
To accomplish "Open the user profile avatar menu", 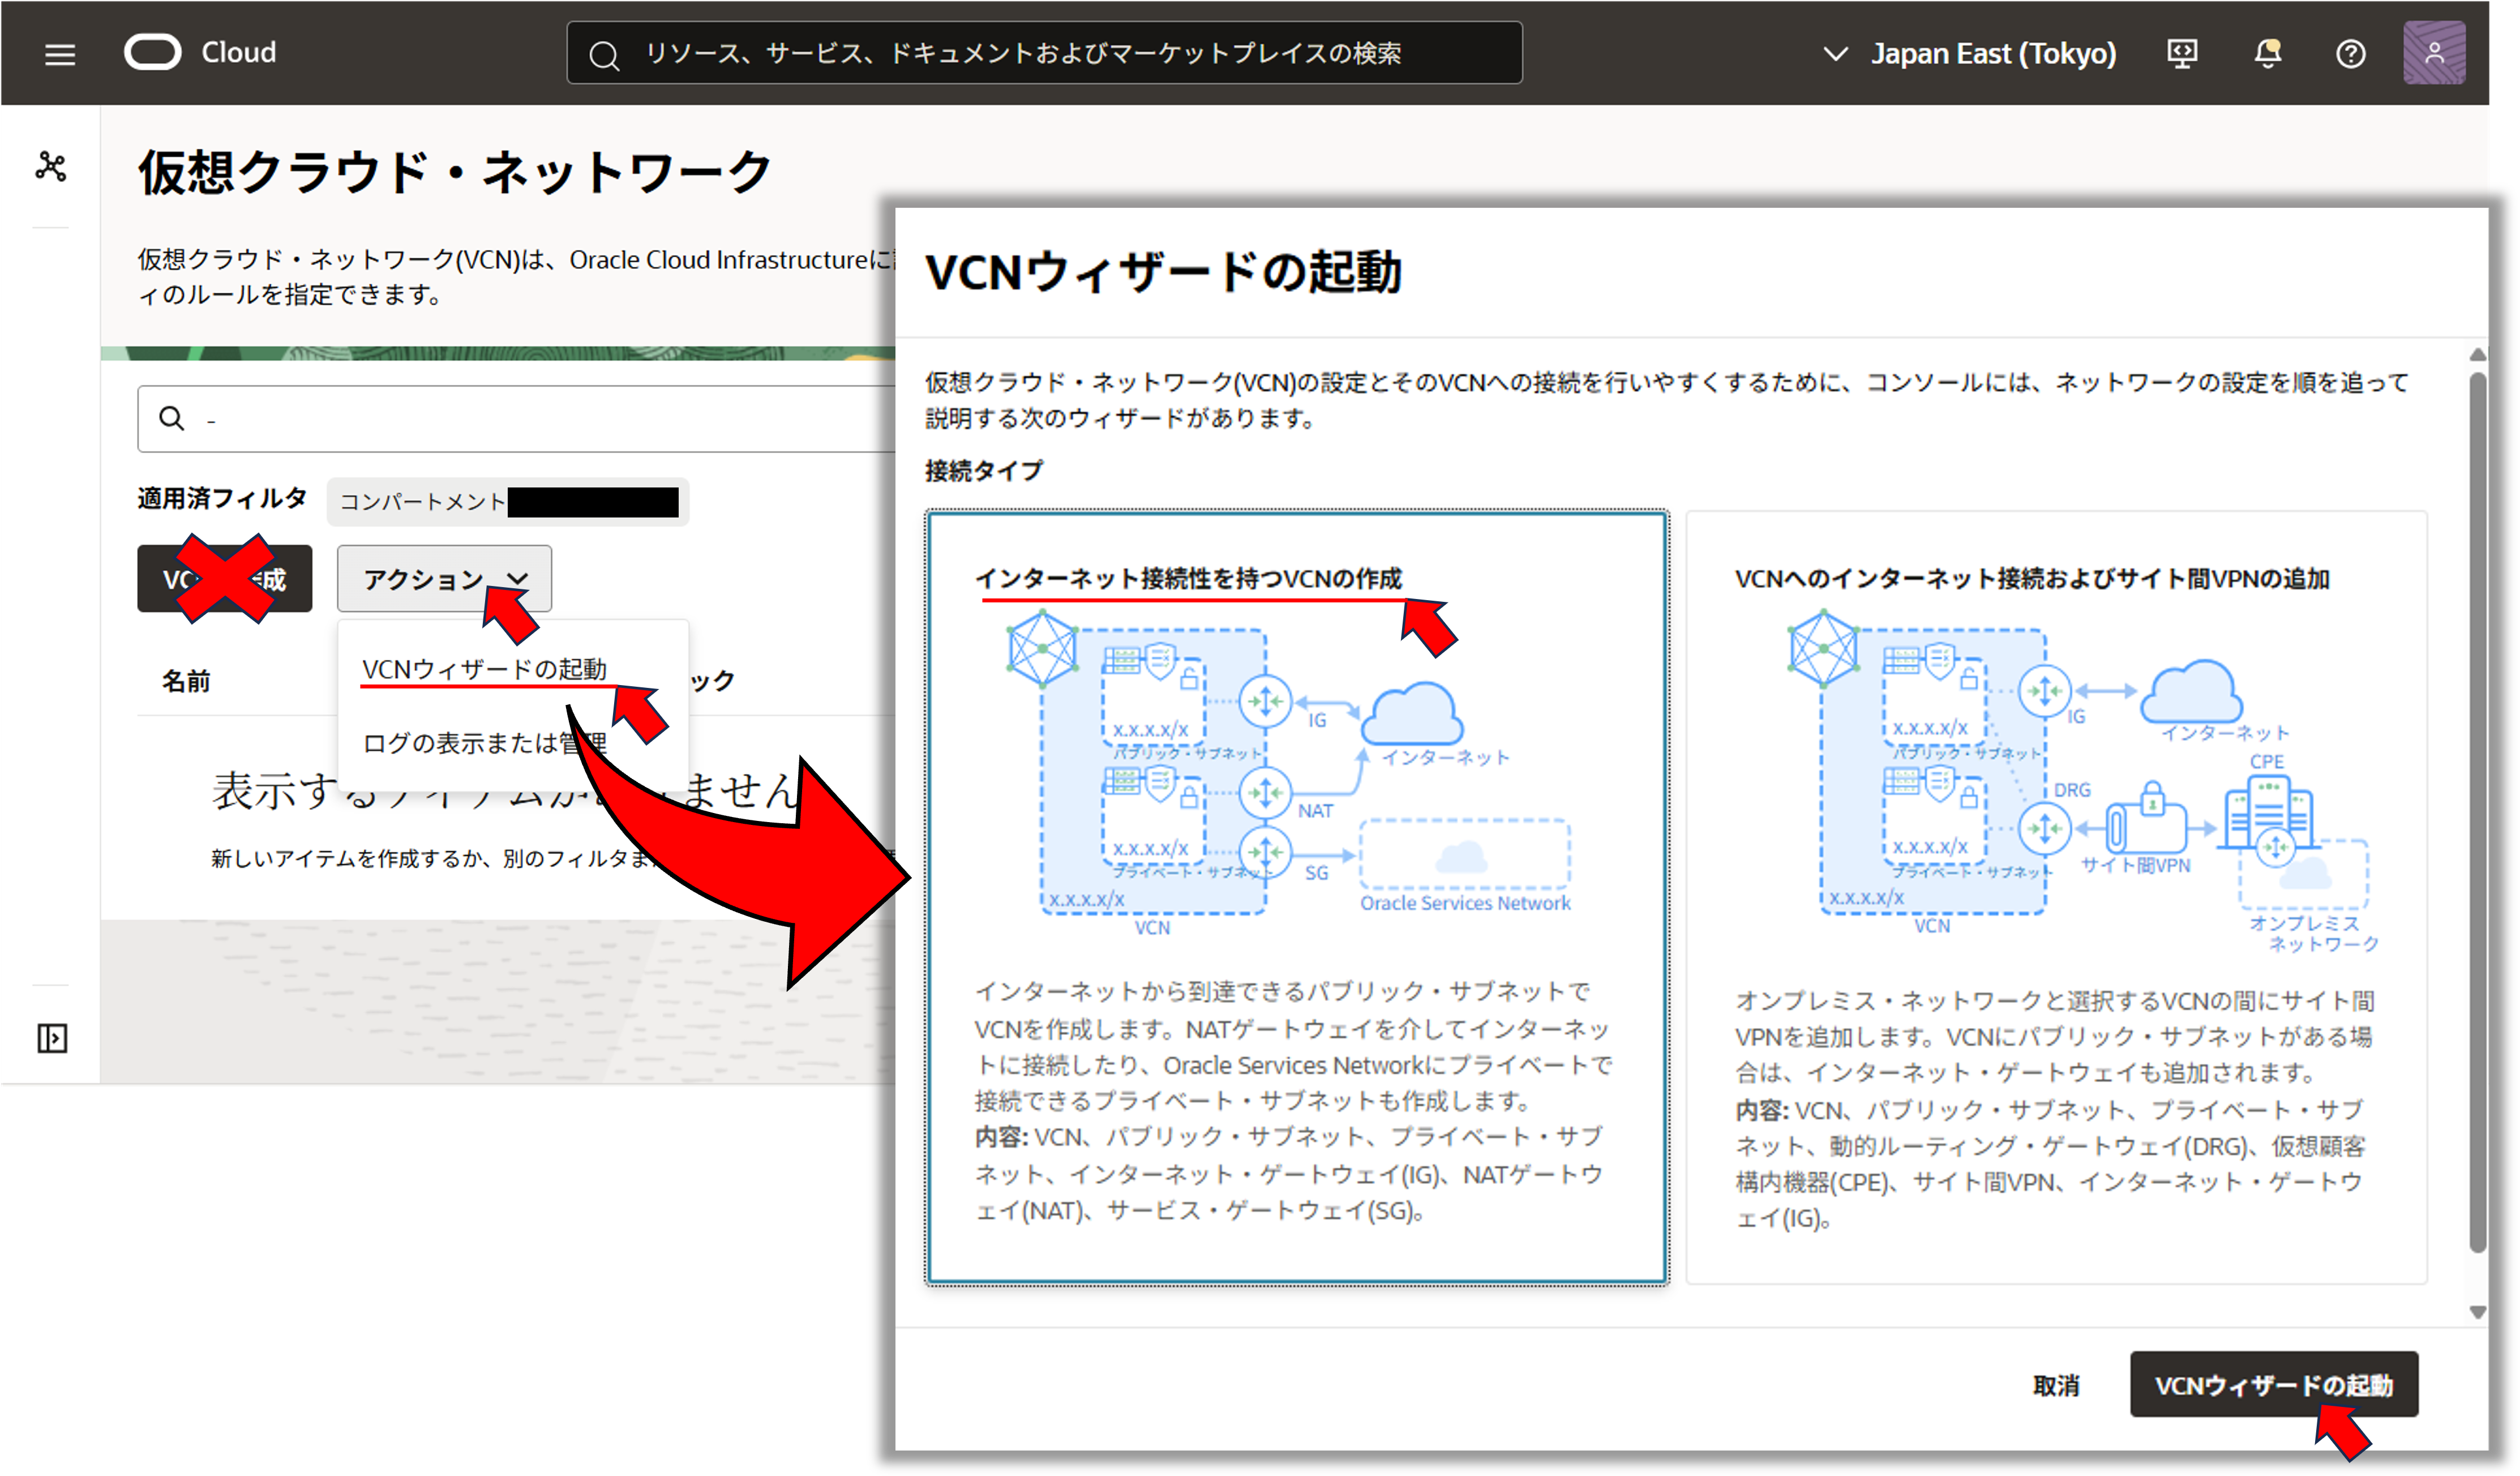I will [2434, 53].
